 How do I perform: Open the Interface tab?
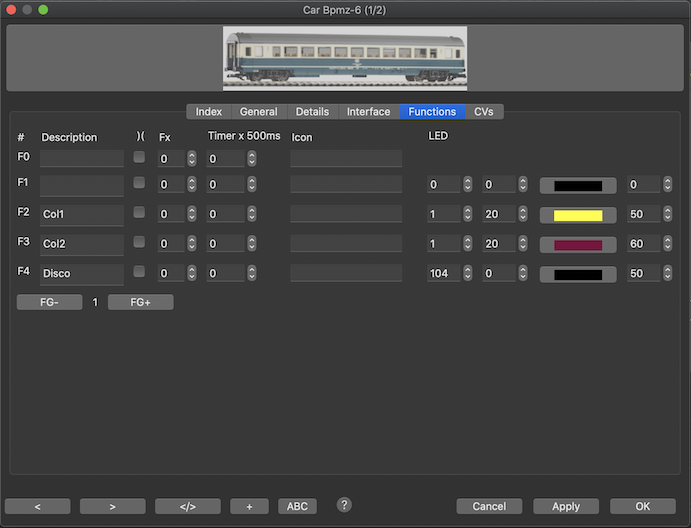[x=368, y=112]
